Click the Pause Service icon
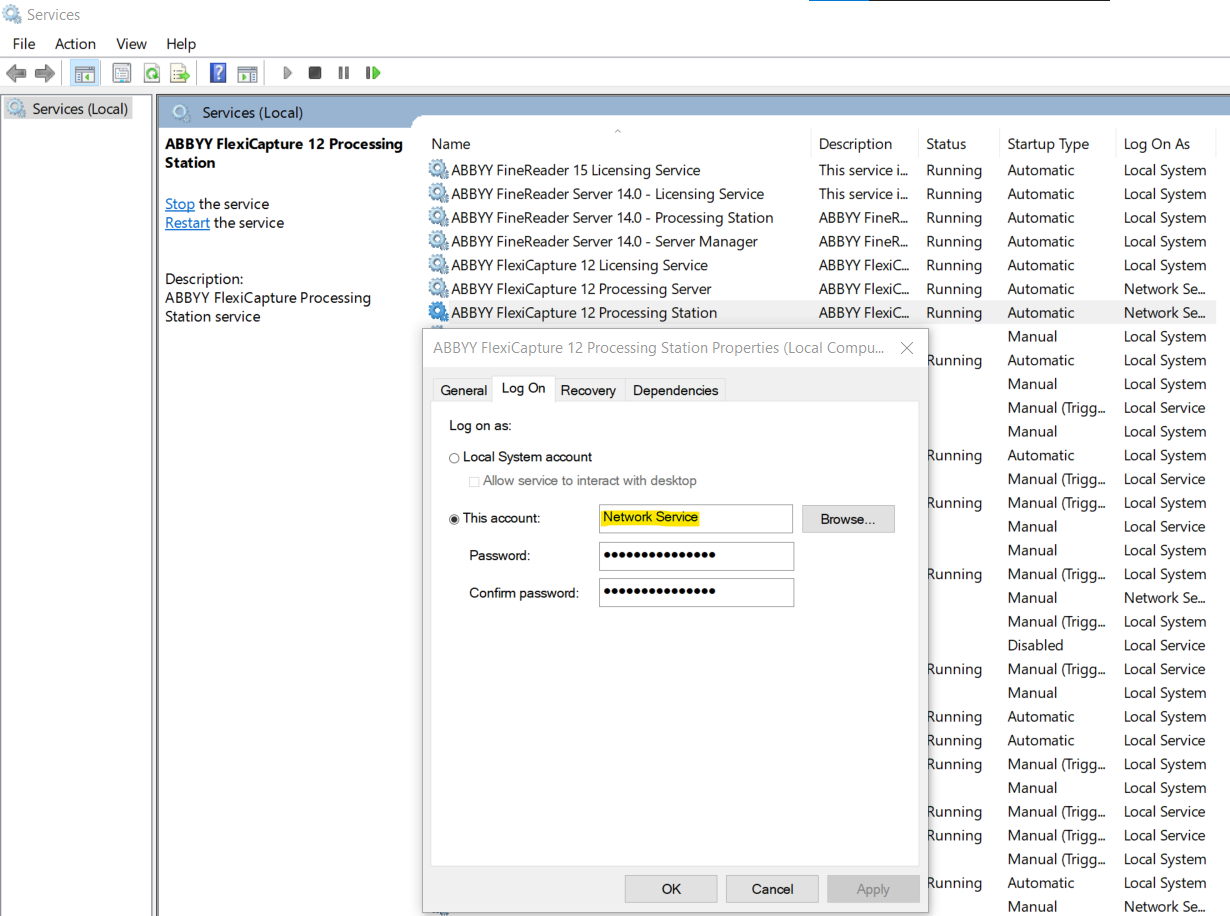Image resolution: width=1230 pixels, height=916 pixels. (344, 73)
